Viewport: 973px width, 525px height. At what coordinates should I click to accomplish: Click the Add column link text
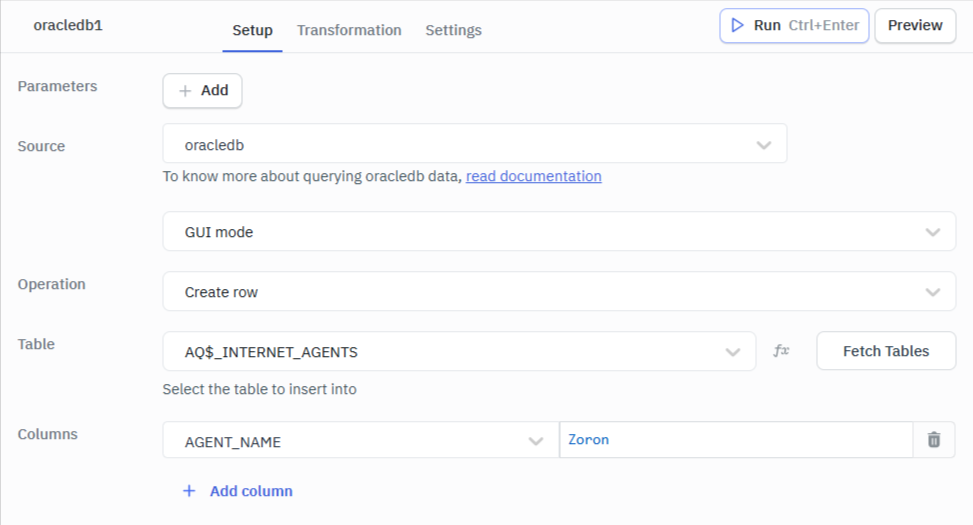click(x=251, y=491)
